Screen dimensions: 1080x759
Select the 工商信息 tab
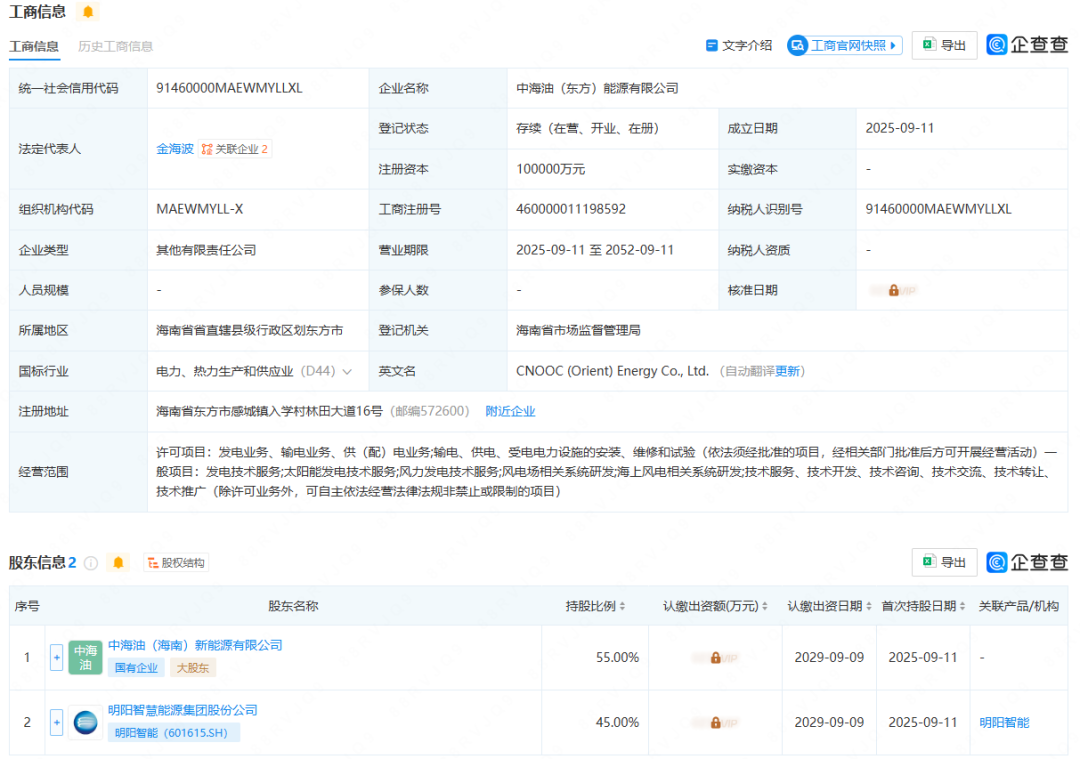(34, 46)
